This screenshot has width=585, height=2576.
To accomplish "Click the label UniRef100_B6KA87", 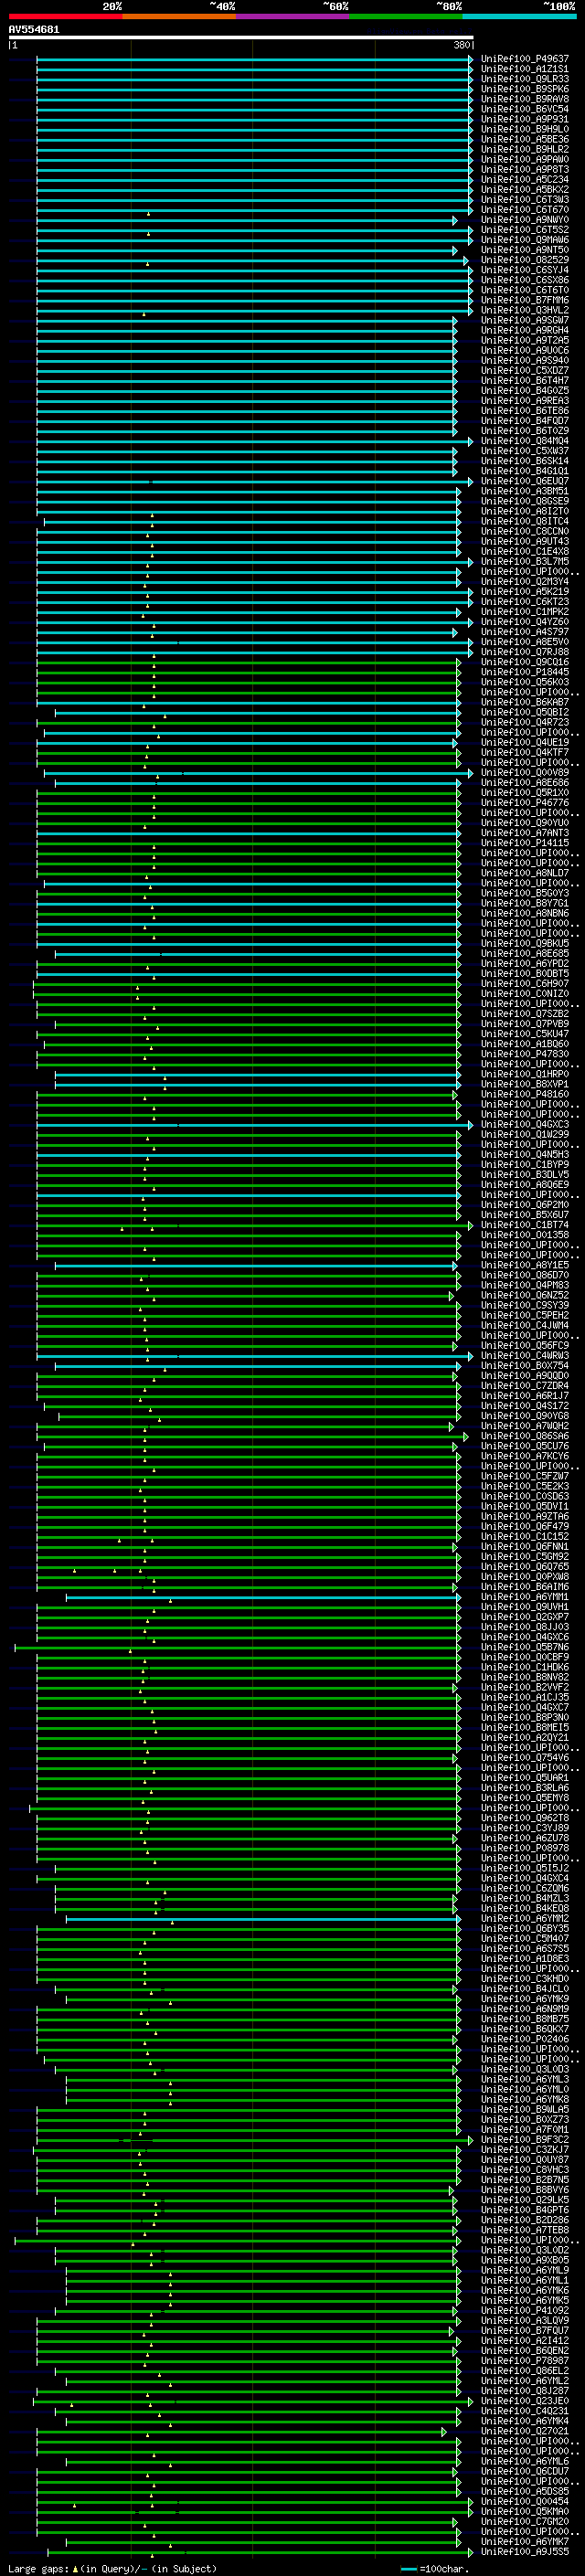I will [525, 702].
